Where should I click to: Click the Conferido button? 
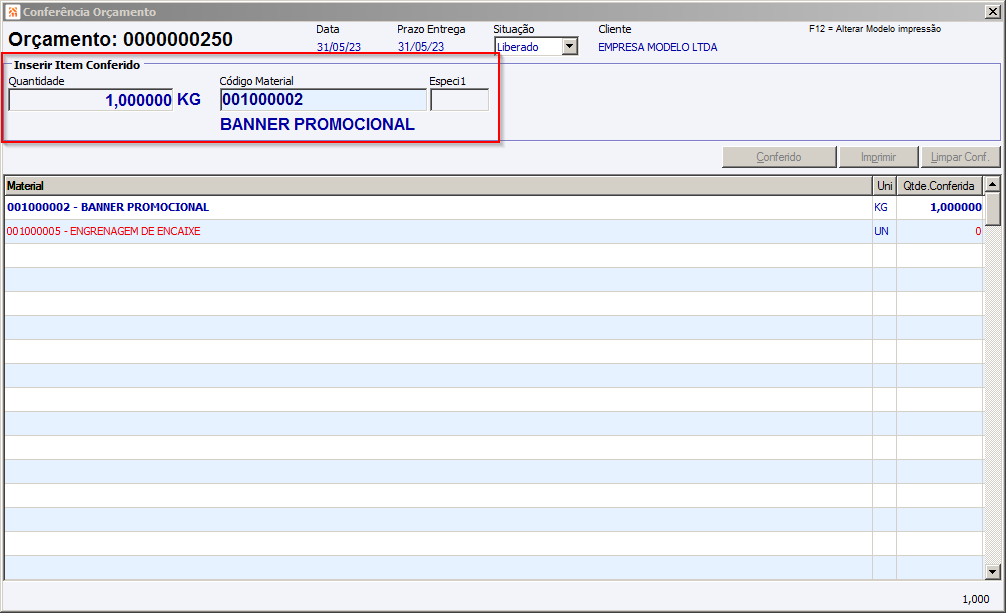tap(779, 157)
